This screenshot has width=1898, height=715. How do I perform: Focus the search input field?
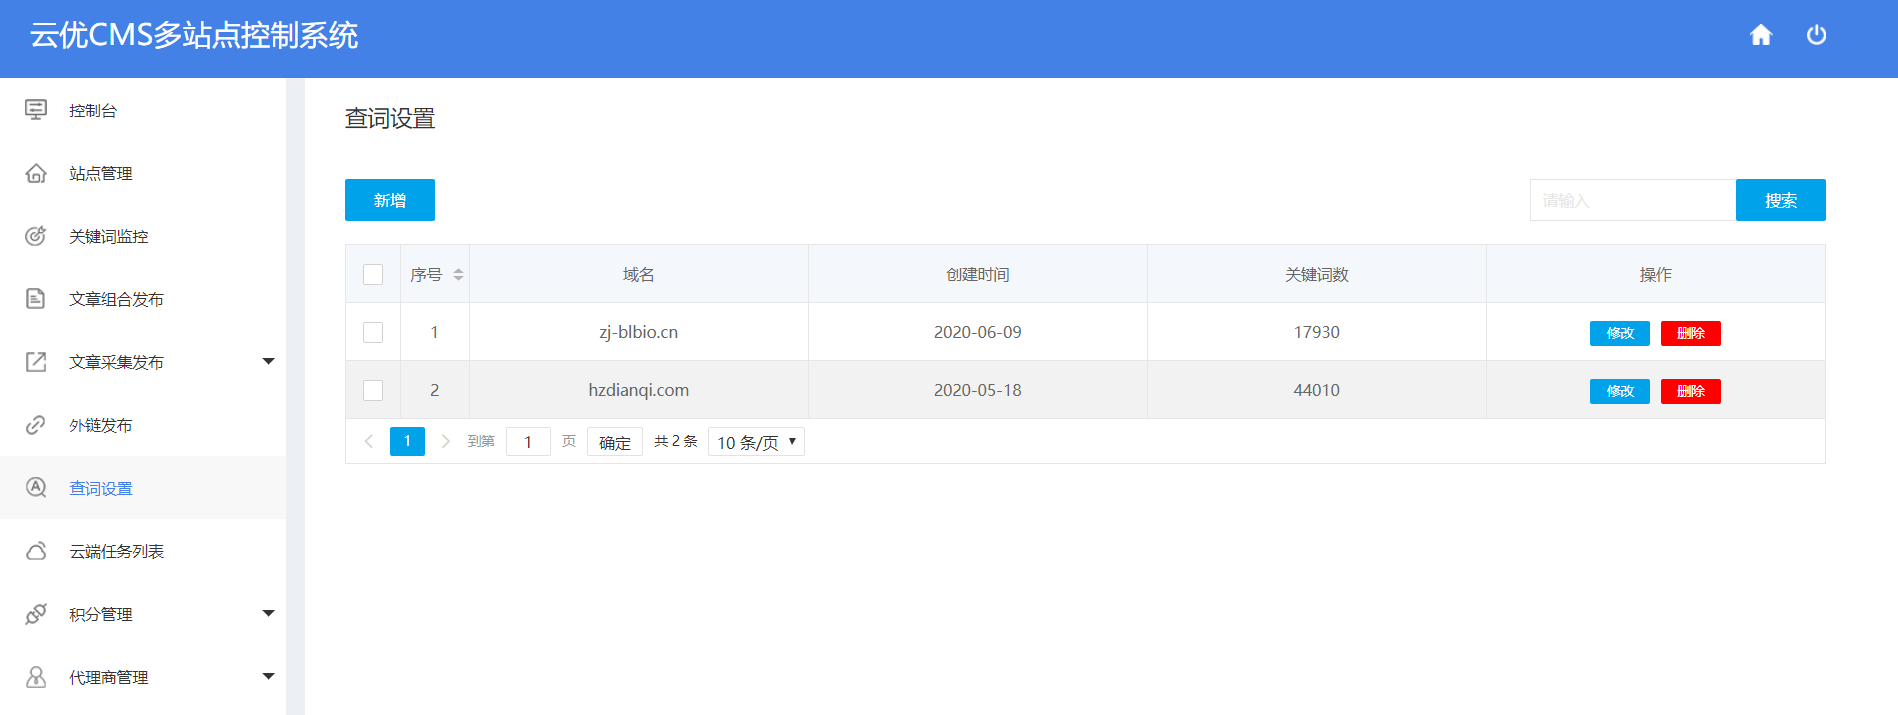1632,200
